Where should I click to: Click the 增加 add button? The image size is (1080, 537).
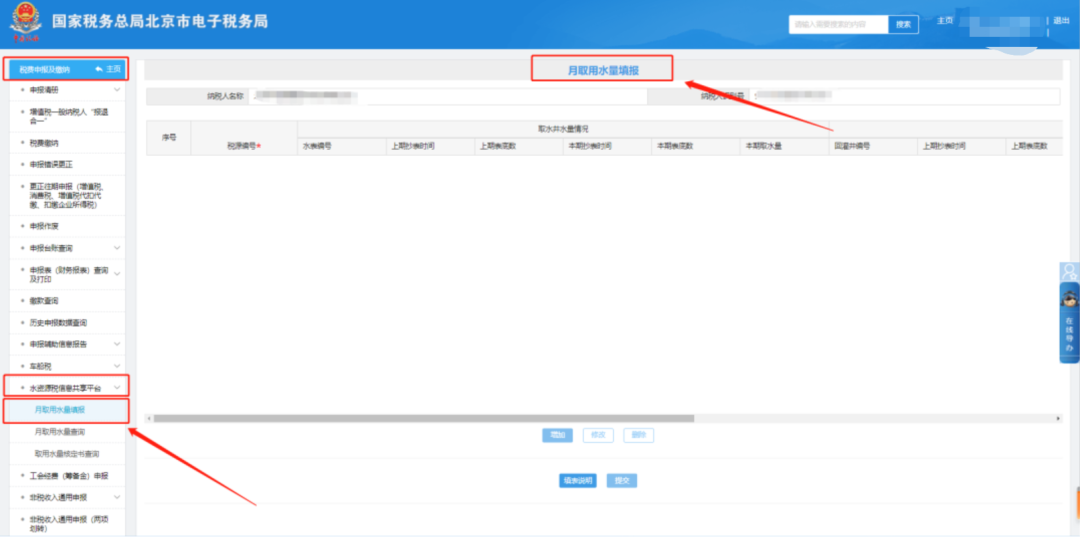[557, 435]
